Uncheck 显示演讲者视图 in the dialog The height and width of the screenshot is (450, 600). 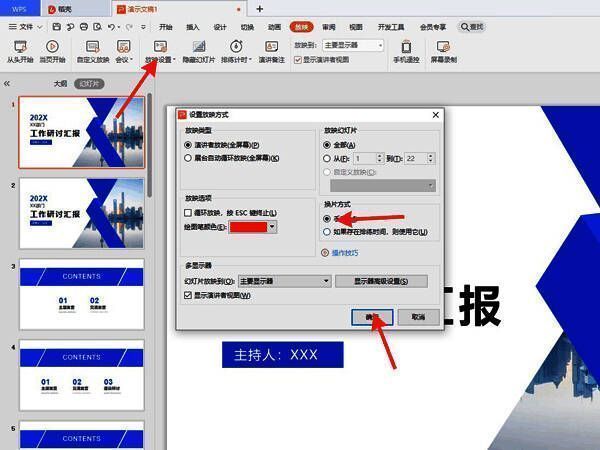pos(188,295)
